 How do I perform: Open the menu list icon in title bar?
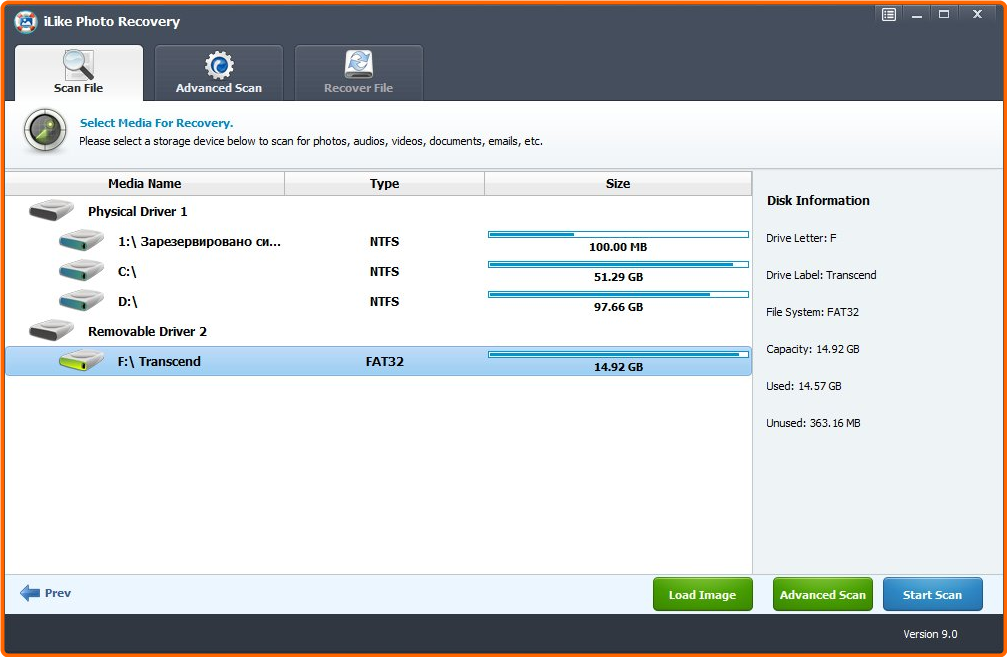pos(889,14)
